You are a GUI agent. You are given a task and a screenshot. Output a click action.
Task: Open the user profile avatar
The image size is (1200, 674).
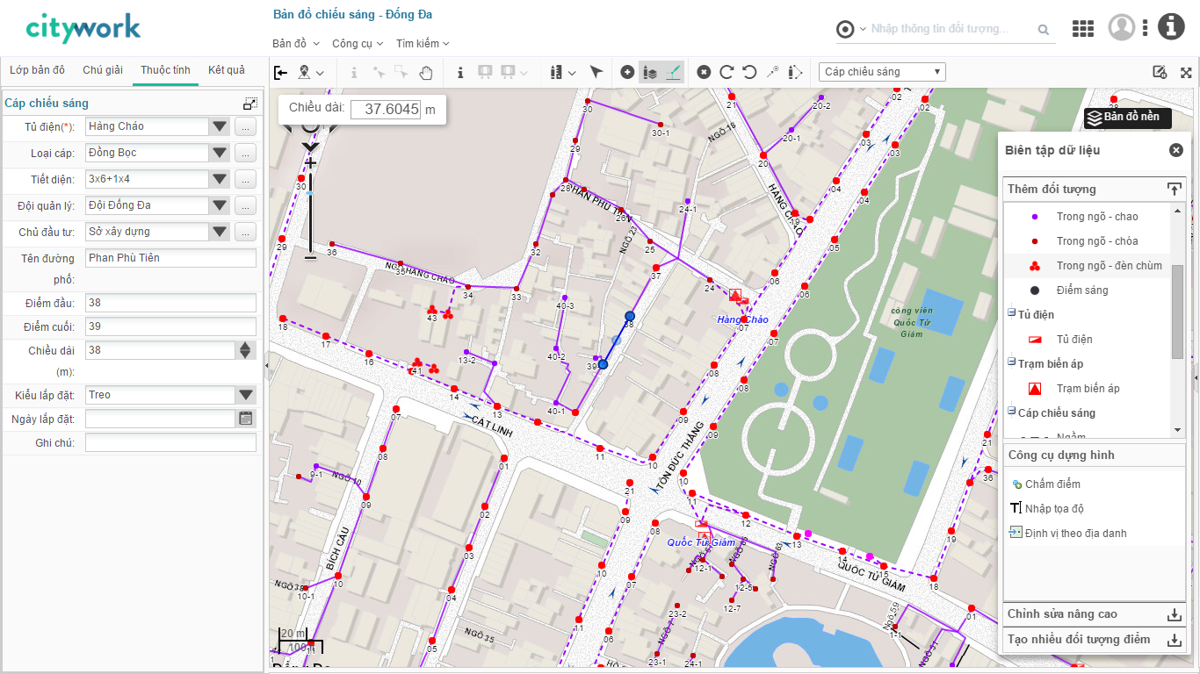[x=1122, y=27]
